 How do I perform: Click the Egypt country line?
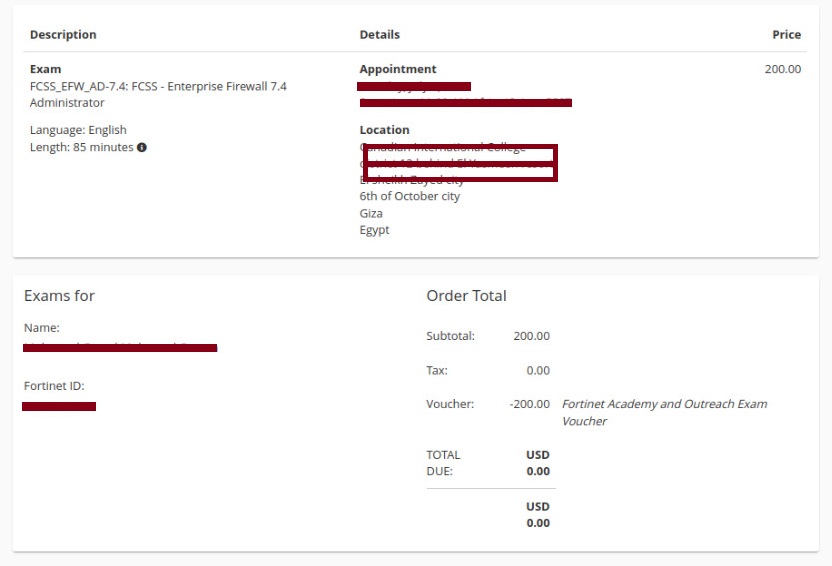pos(374,230)
